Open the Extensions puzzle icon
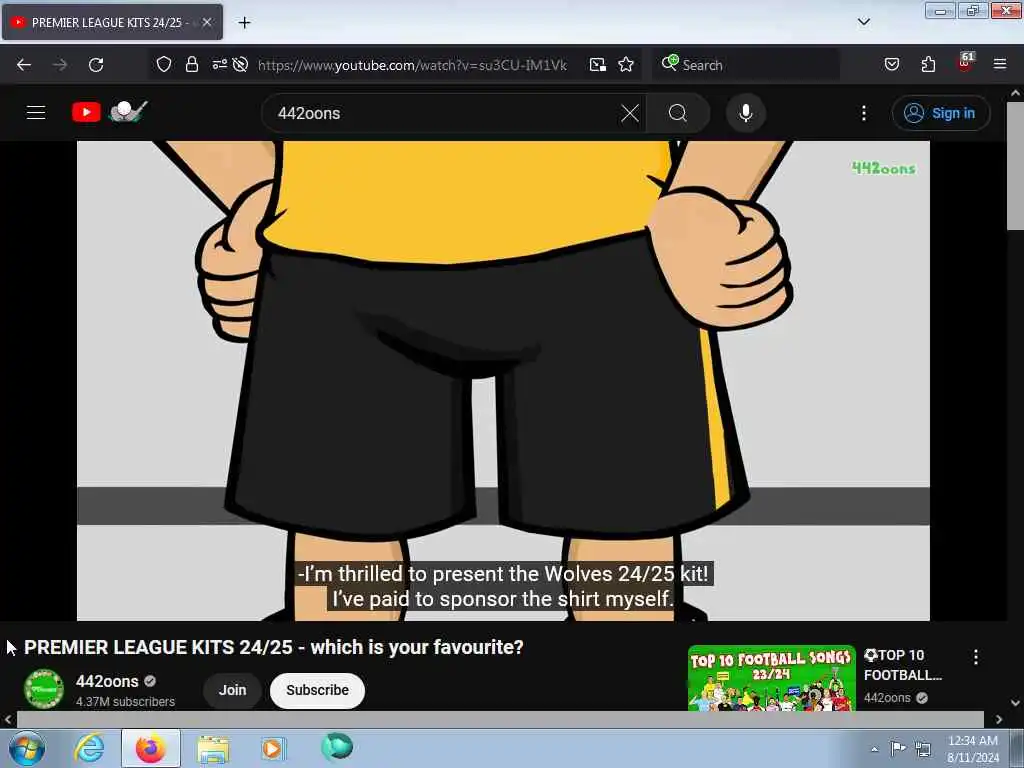1024x768 pixels. tap(928, 65)
